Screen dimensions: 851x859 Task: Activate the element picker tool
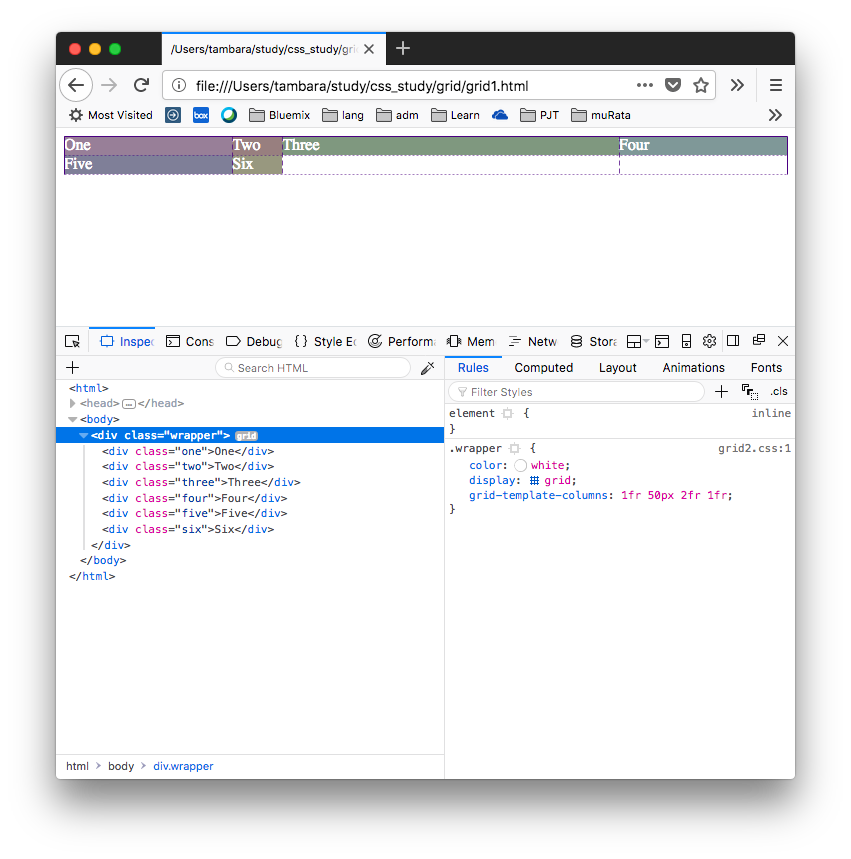72,341
